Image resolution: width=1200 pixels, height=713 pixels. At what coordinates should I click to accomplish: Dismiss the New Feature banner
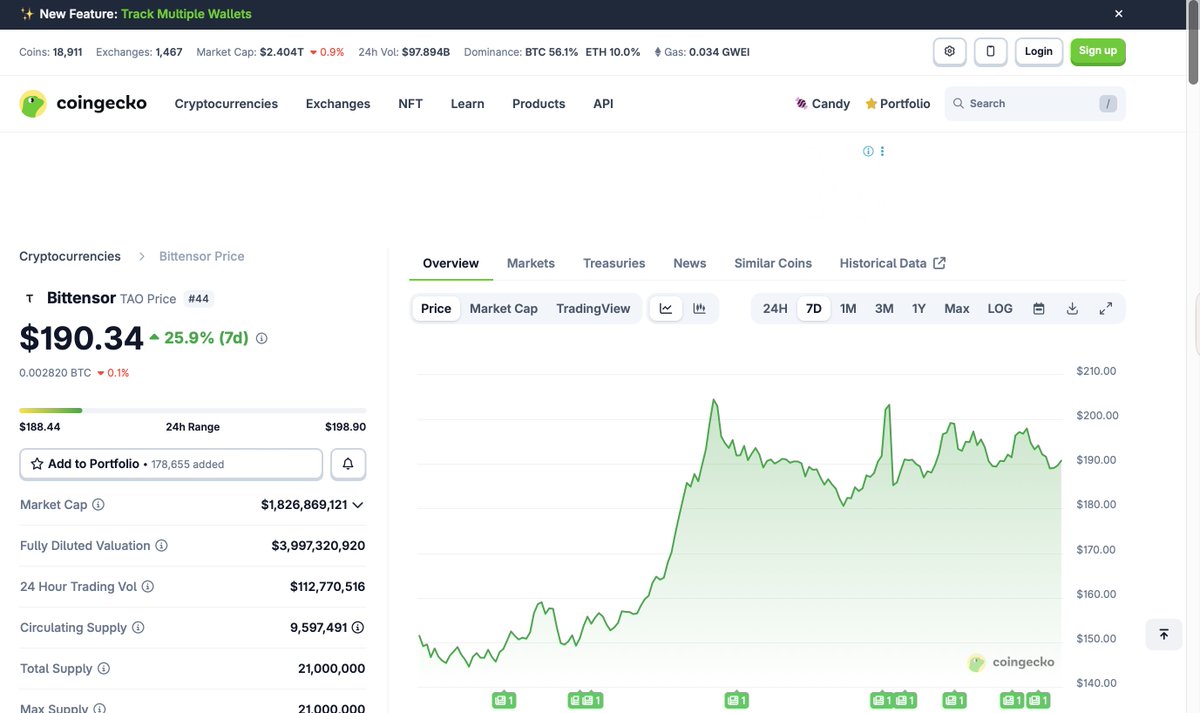[x=1119, y=14]
